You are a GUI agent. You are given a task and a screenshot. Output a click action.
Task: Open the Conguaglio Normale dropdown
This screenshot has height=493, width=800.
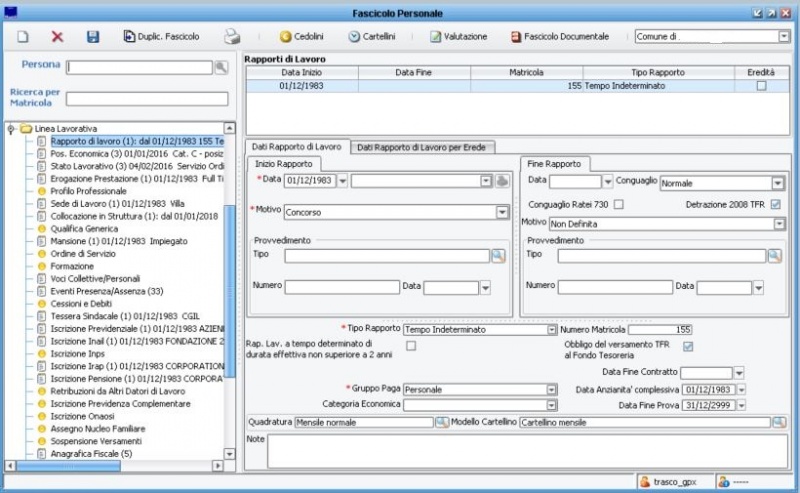pyautogui.click(x=777, y=183)
